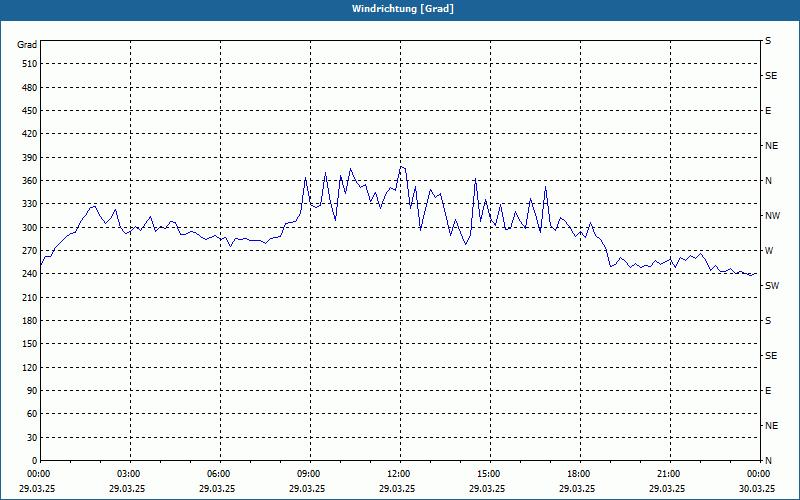Click the 00:00 label above 30.03.25
Screen dimensions: 800x500
point(757,474)
